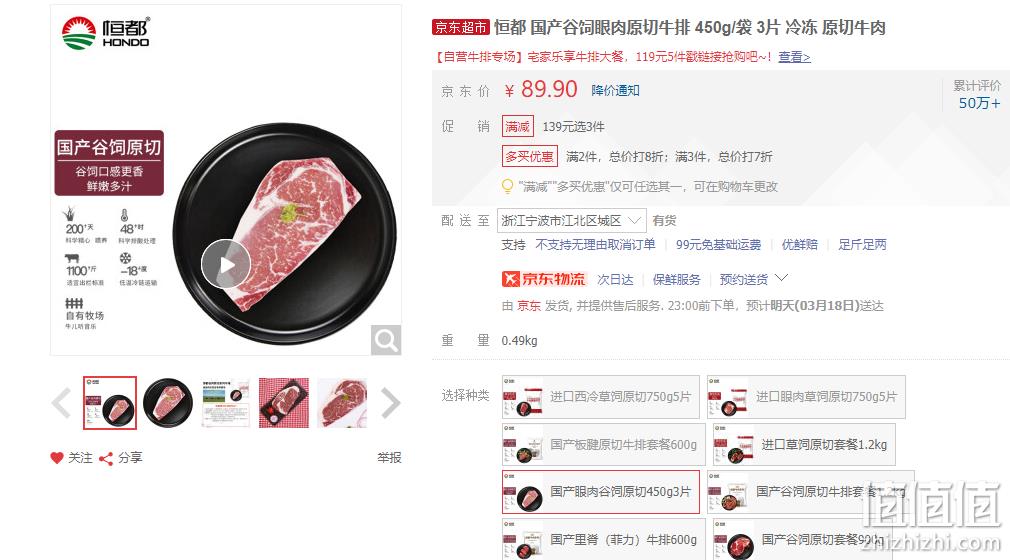The width and height of the screenshot is (1010, 560).
Task: Select the second plate steak thumbnail
Action: coord(168,403)
